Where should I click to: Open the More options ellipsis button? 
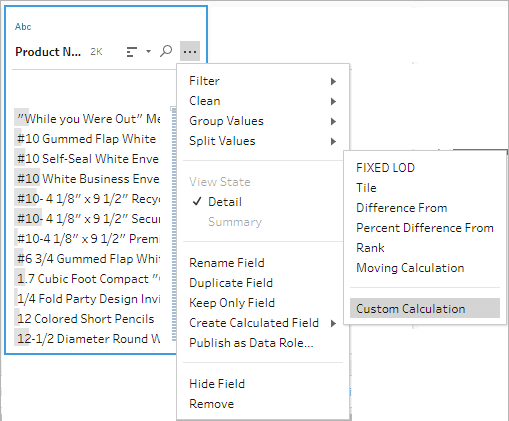tap(190, 51)
